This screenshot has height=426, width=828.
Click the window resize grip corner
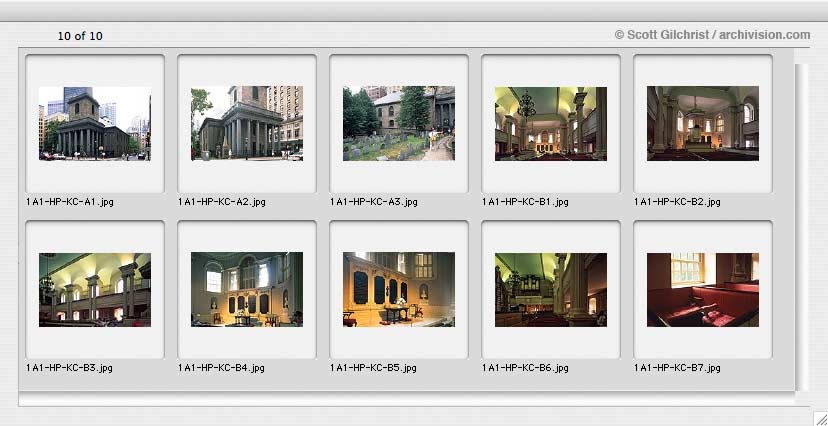click(820, 418)
